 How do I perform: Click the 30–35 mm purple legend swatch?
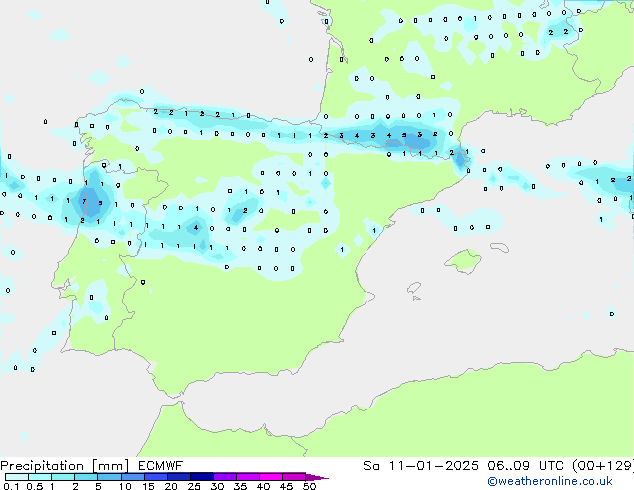[225, 477]
